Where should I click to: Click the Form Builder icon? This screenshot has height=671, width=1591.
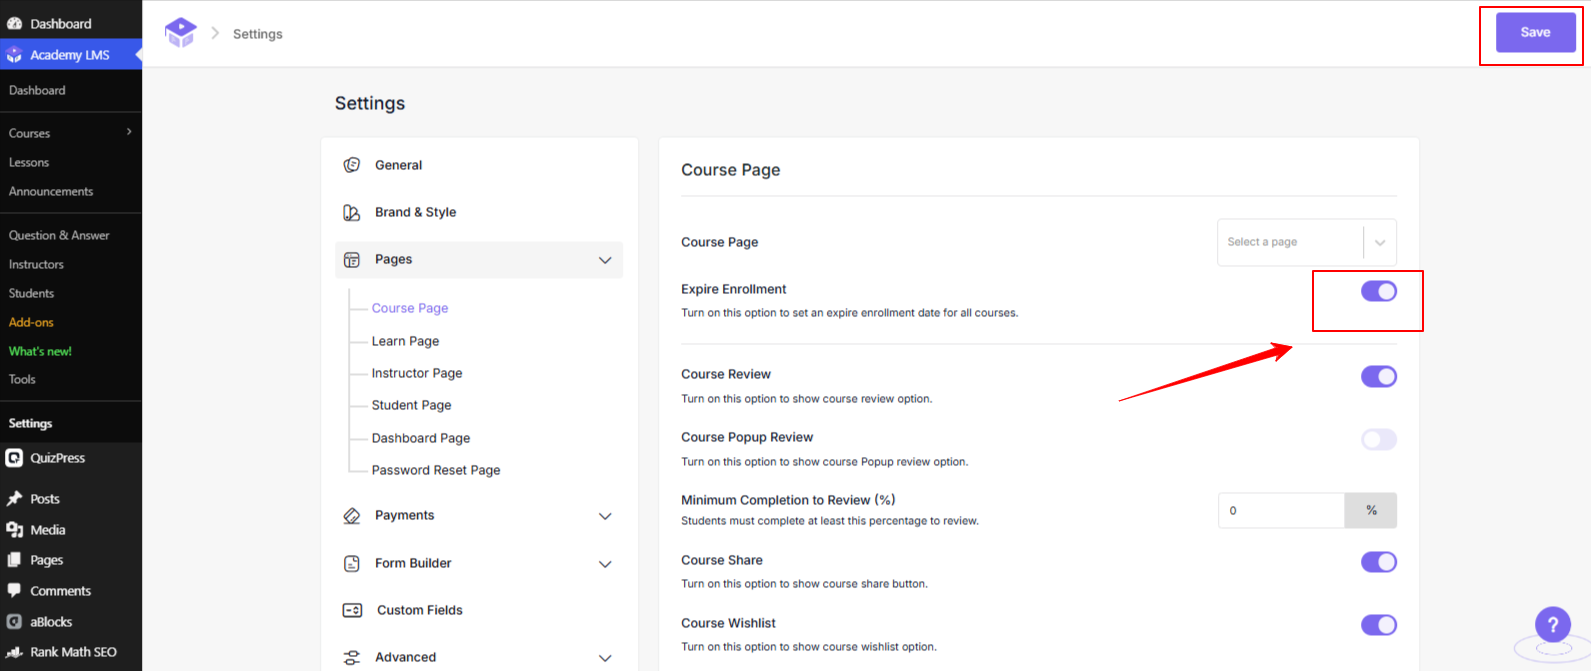[x=352, y=564]
